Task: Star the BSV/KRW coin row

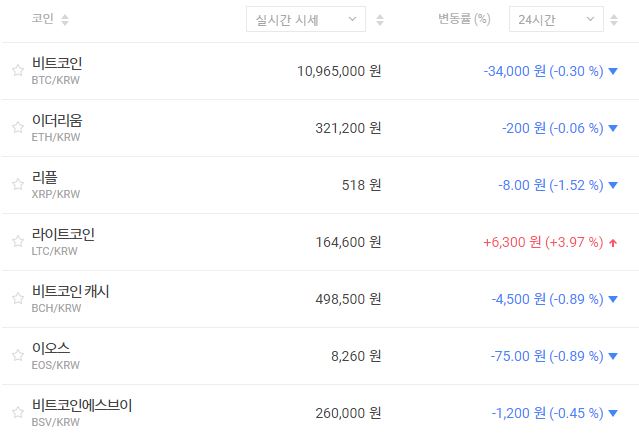Action: [17, 413]
